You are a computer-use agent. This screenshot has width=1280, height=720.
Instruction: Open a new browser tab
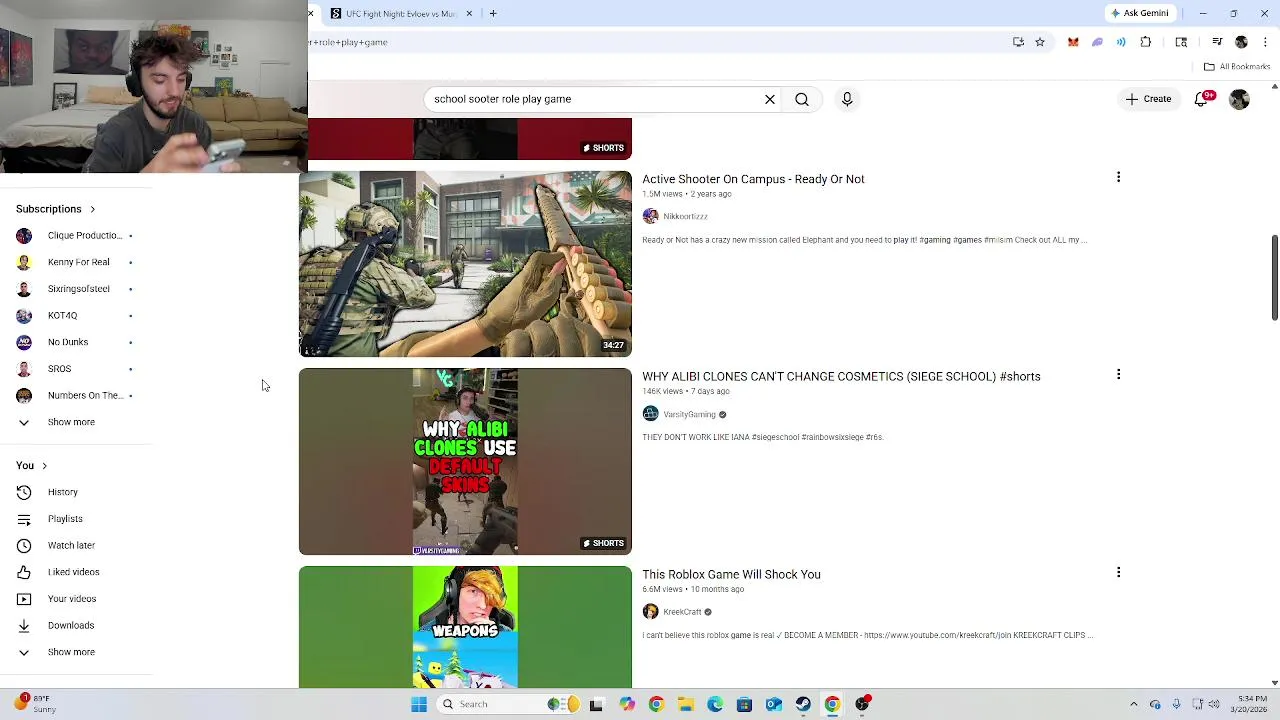[493, 13]
